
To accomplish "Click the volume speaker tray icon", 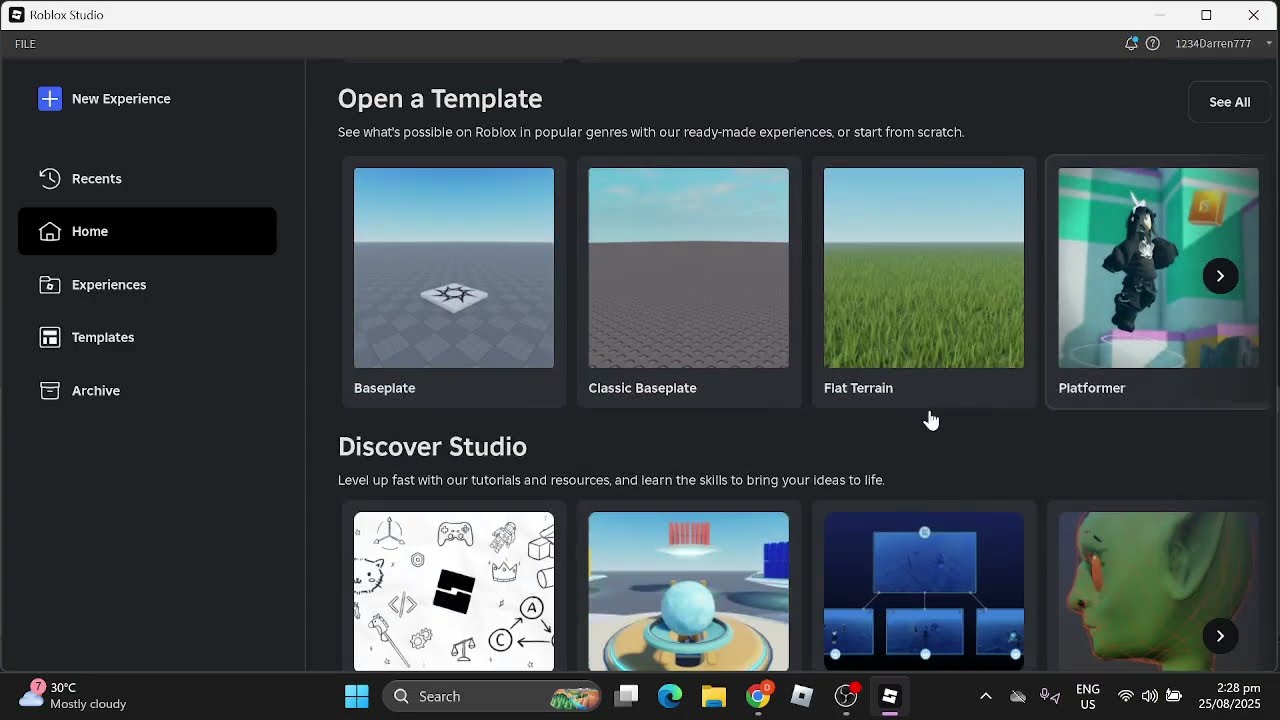I will (1150, 696).
